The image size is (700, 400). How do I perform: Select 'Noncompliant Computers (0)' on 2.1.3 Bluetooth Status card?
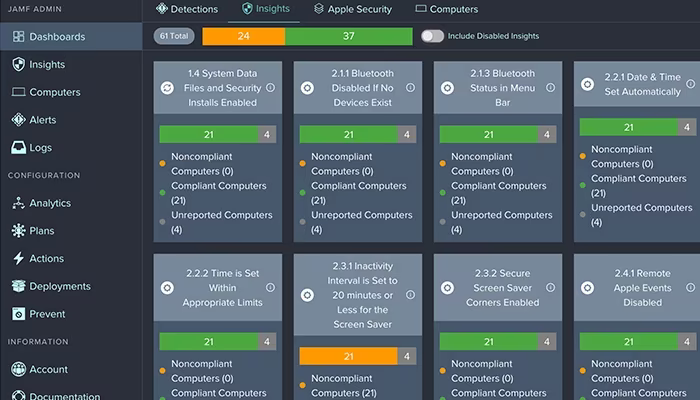pyautogui.click(x=482, y=164)
